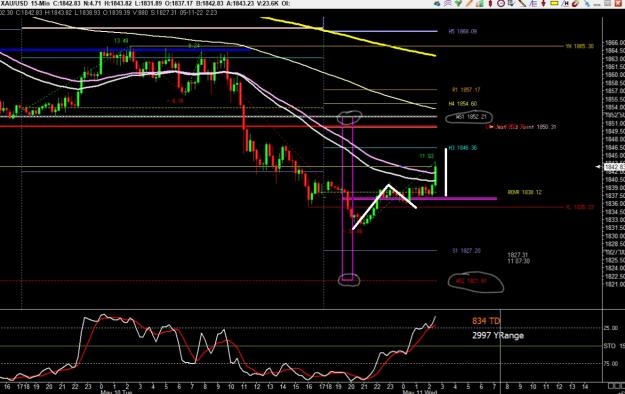Screen dimensions: 625x394
Task: Click the 1827.31 crosshair price readout
Action: (x=517, y=255)
